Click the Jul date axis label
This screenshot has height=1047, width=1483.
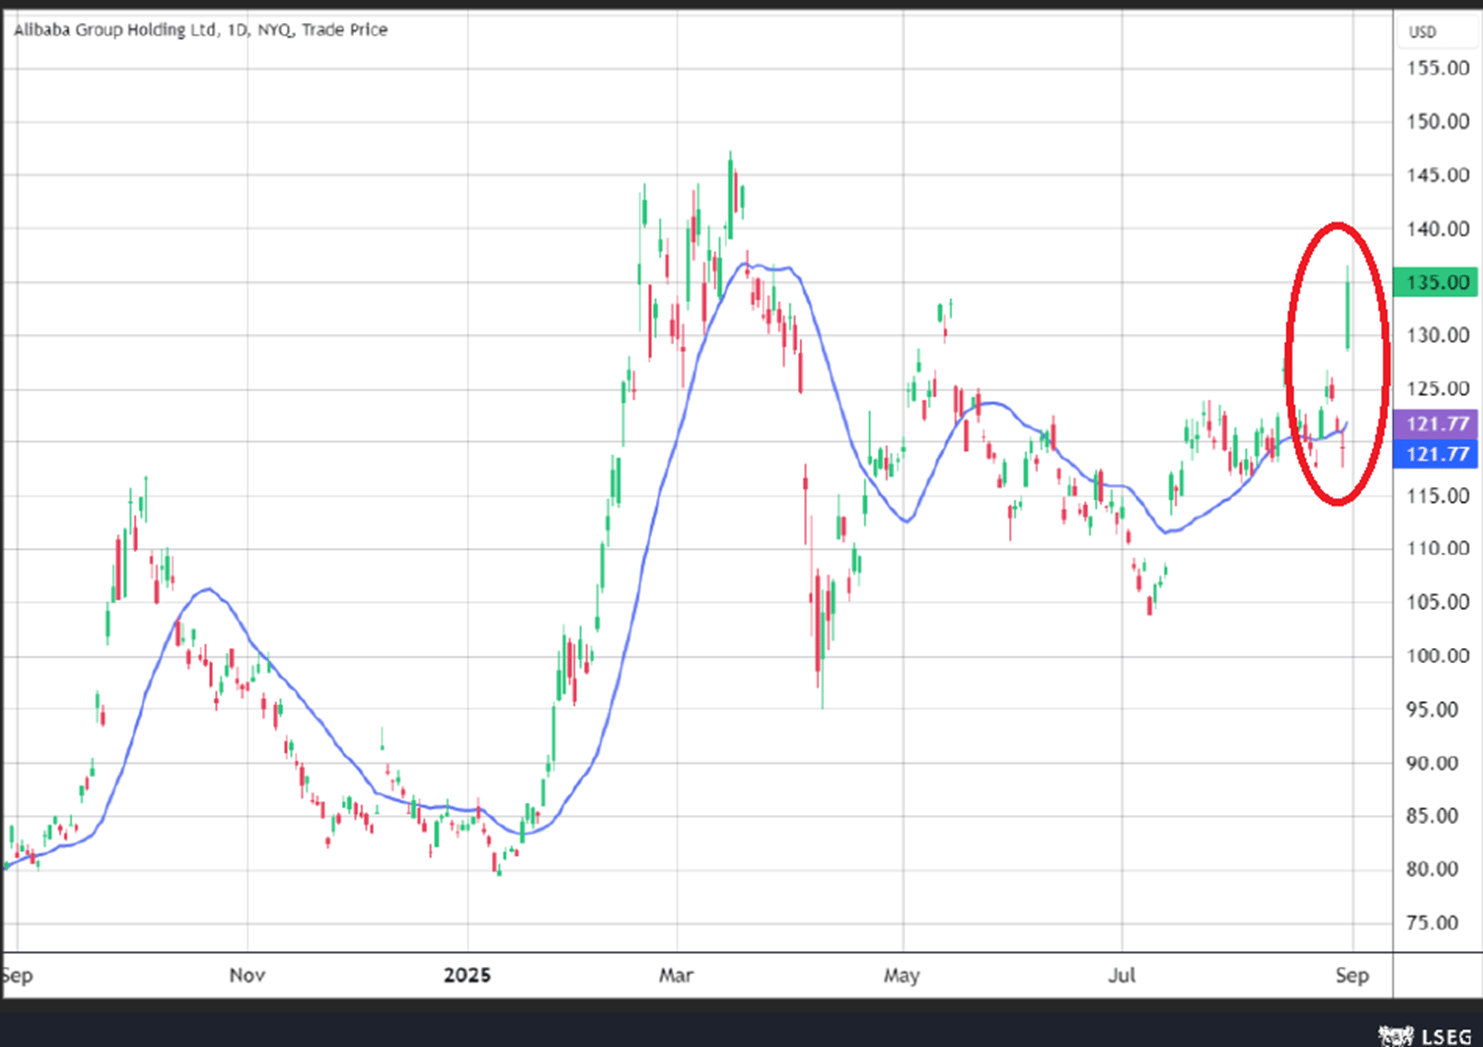(1122, 975)
